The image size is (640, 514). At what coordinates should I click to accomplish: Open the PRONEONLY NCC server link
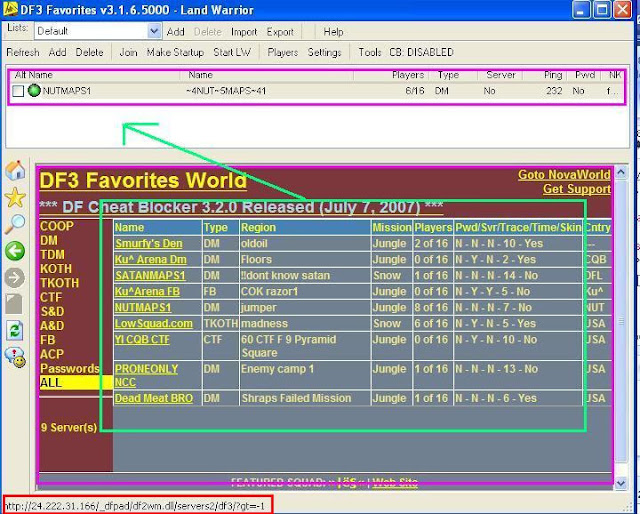click(x=146, y=376)
